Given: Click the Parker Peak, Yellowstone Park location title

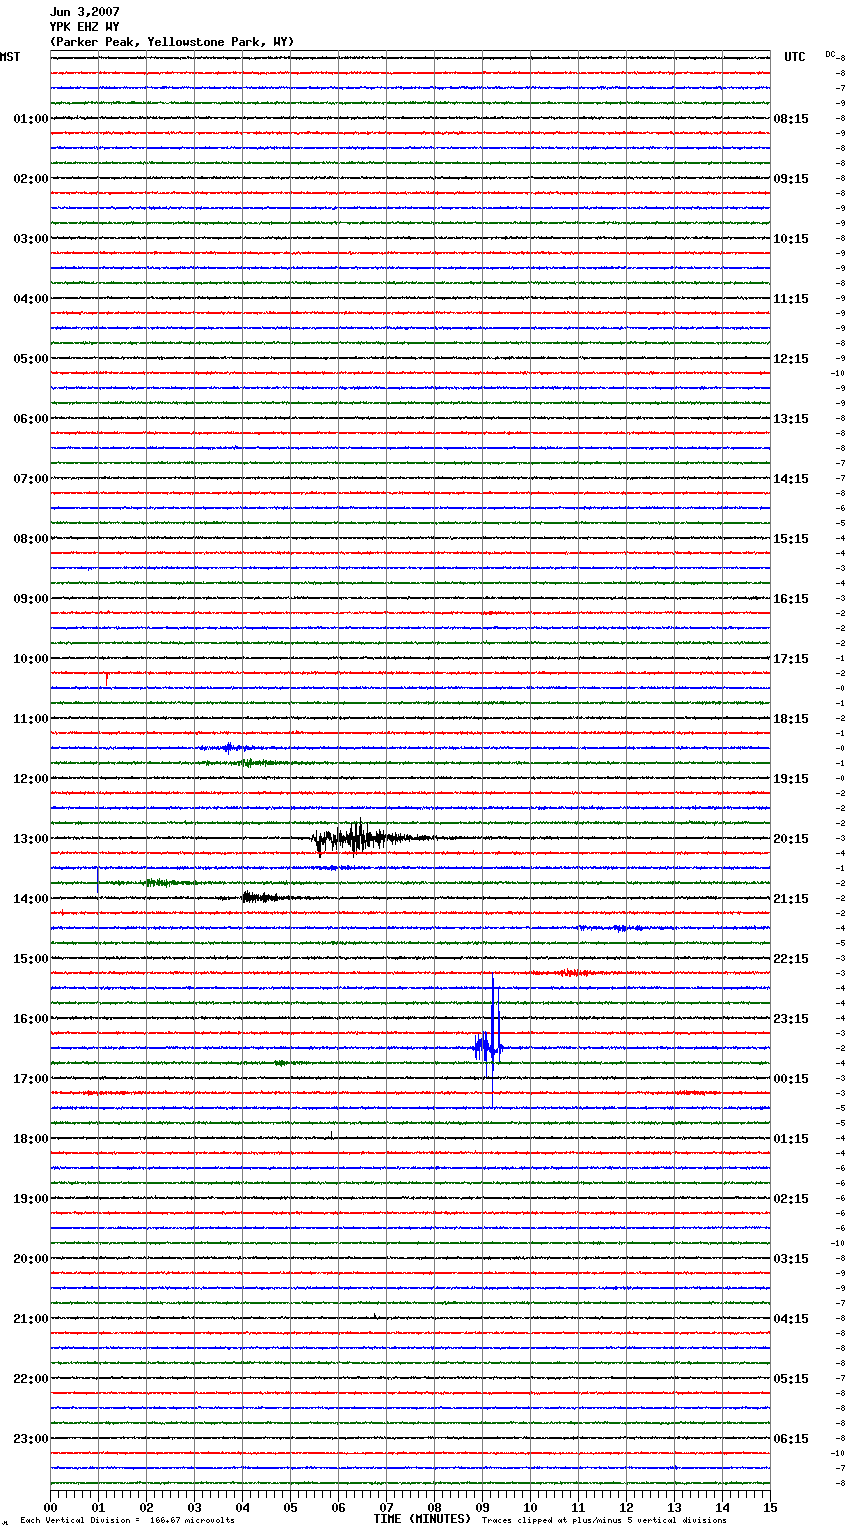Looking at the screenshot, I should click(172, 42).
